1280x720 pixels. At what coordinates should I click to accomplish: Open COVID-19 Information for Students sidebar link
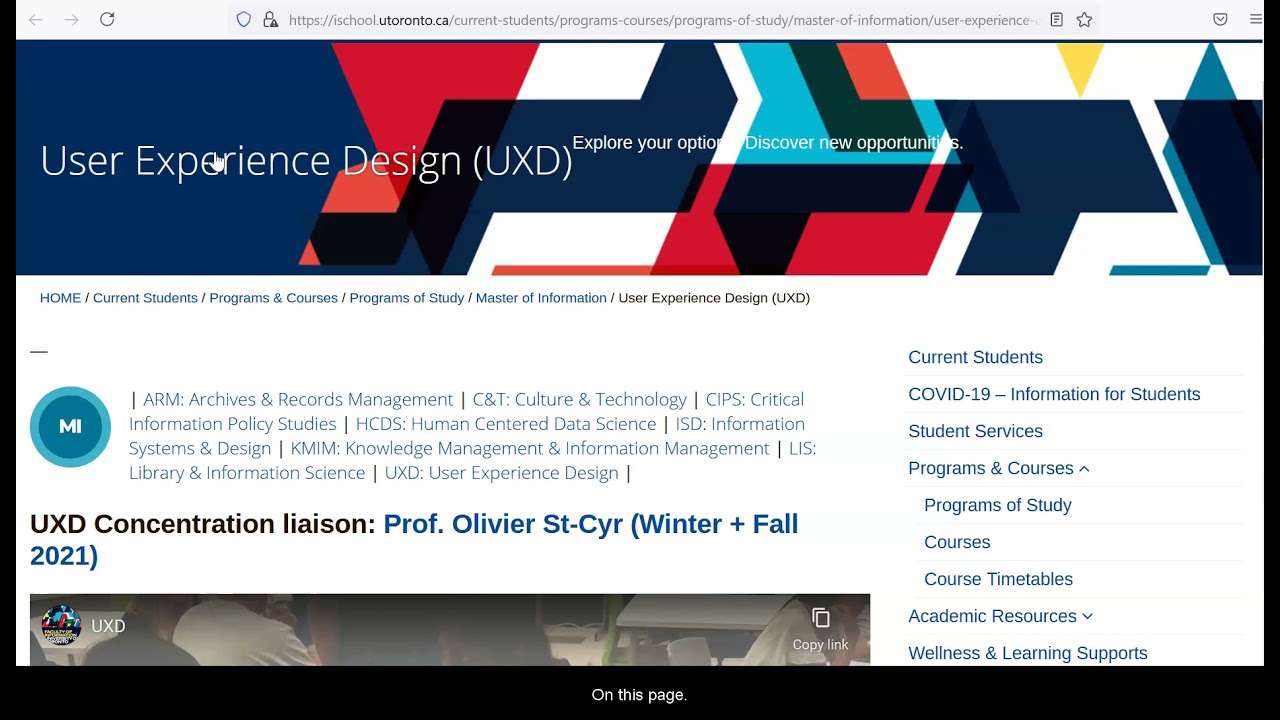(1054, 394)
